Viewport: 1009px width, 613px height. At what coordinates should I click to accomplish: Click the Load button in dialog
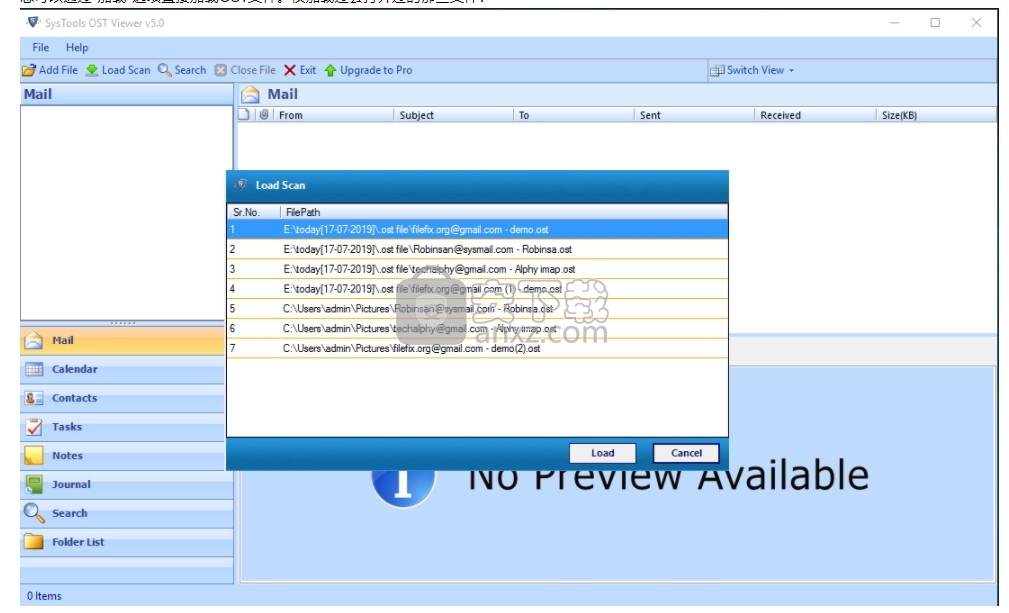point(602,453)
